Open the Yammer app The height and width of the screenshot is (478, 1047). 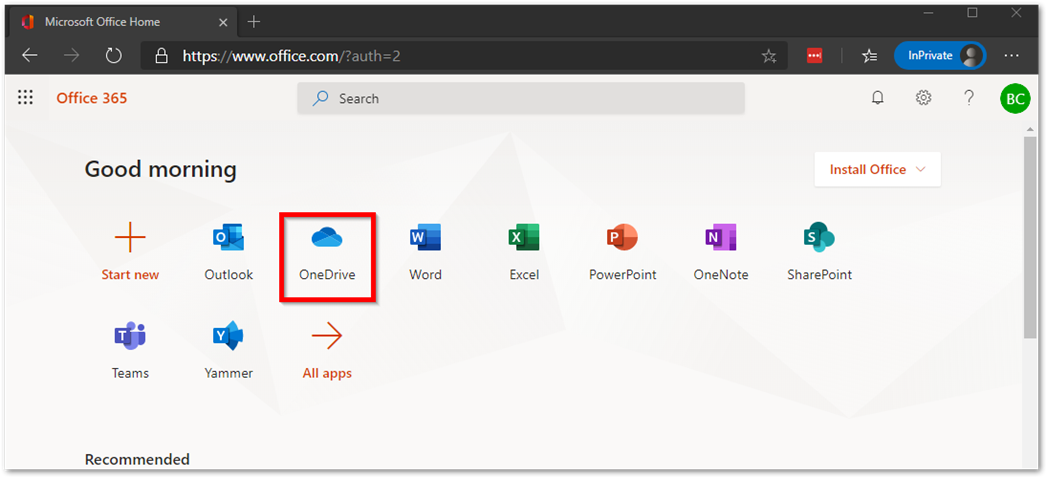pyautogui.click(x=229, y=351)
